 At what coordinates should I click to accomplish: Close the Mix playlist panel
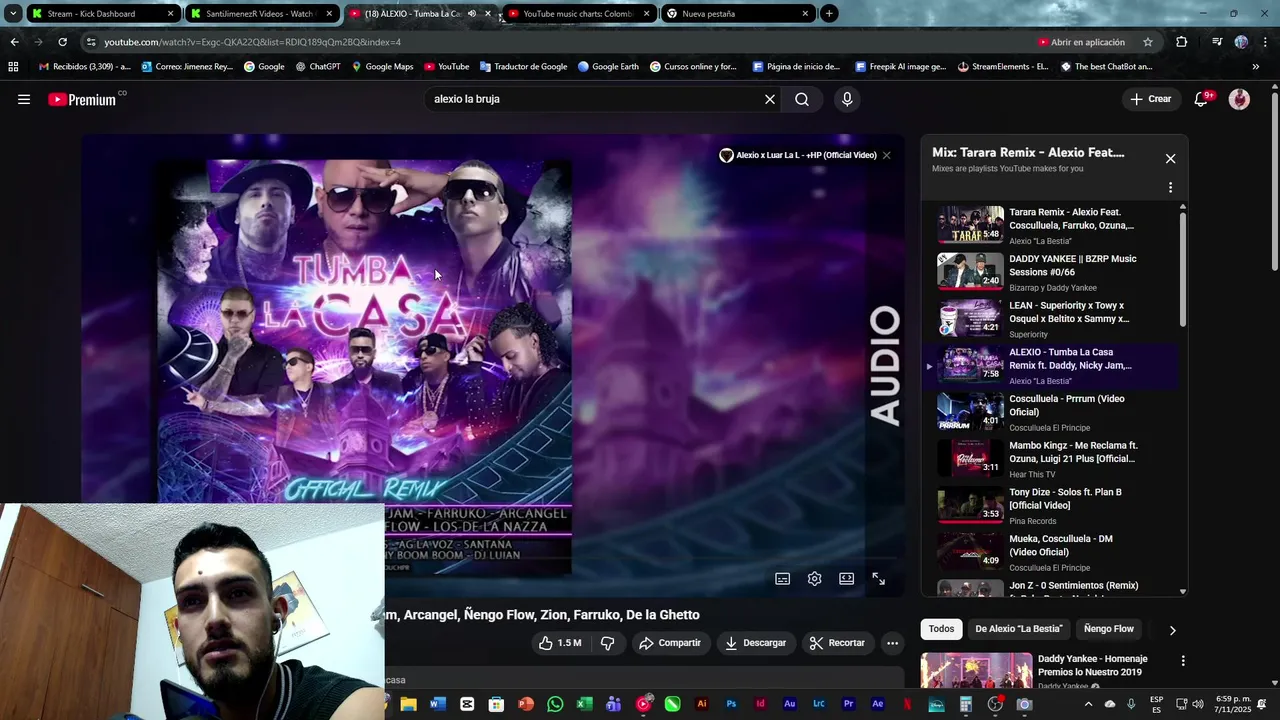point(1170,159)
